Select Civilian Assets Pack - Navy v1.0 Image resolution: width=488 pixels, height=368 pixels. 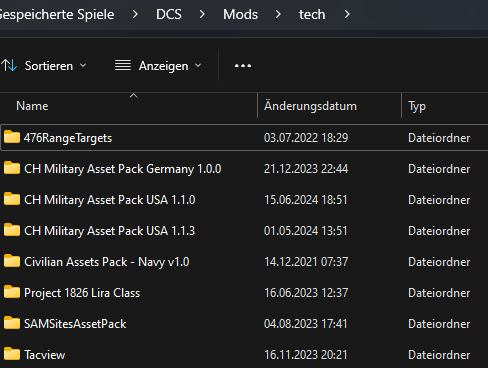point(107,262)
